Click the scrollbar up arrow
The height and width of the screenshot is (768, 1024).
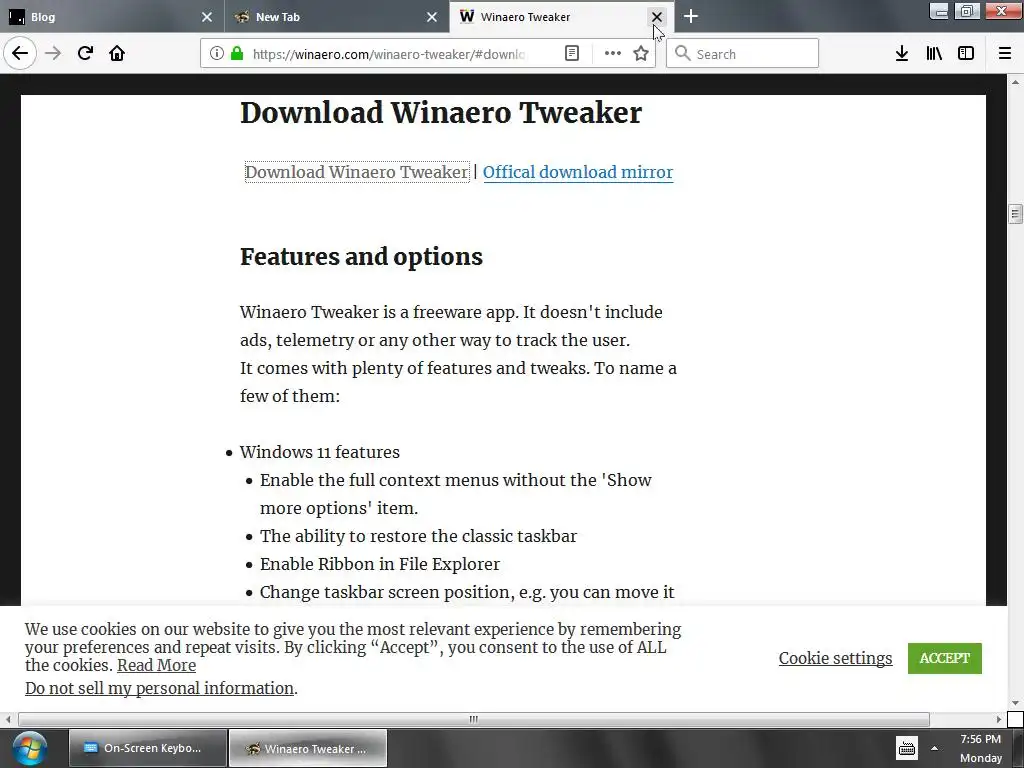1015,82
